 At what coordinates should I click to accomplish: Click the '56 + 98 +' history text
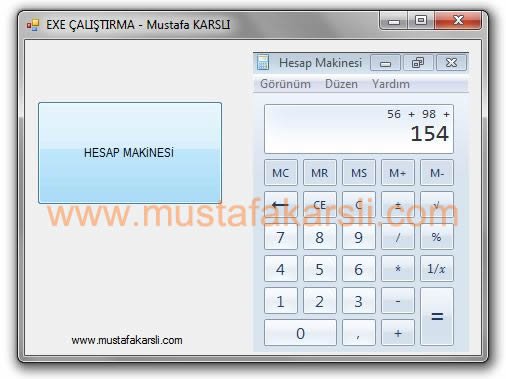click(x=418, y=114)
